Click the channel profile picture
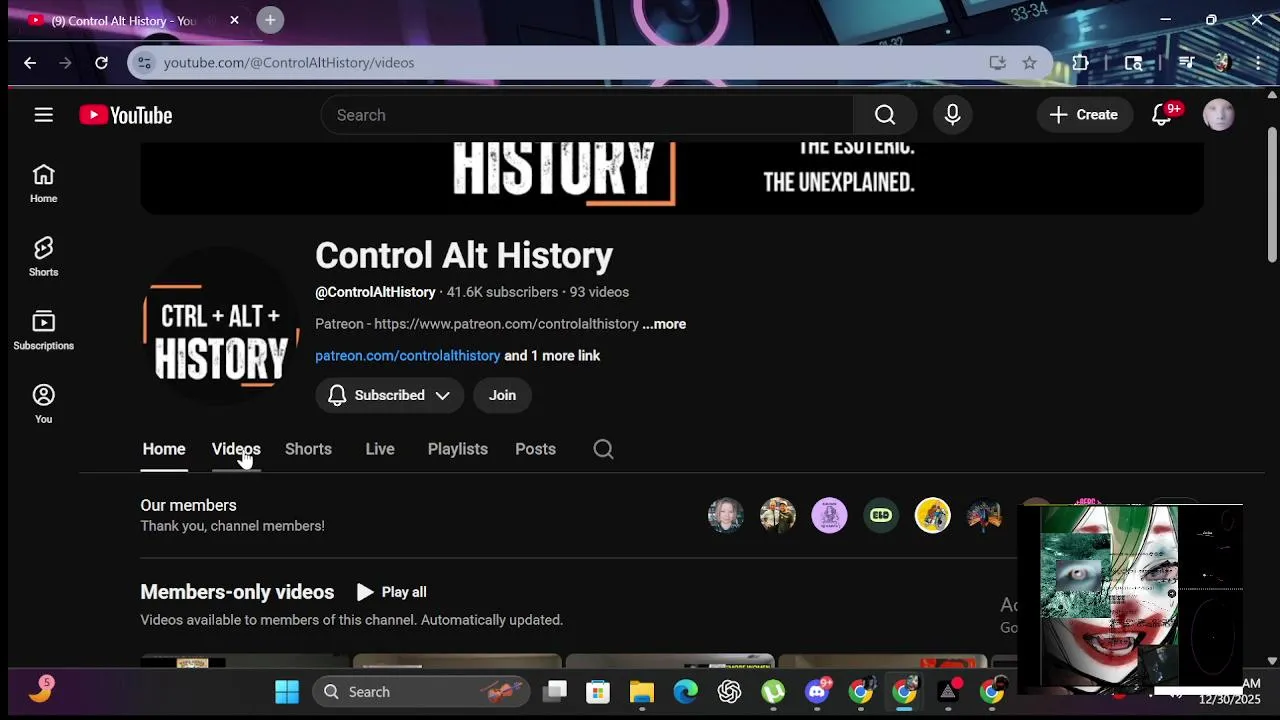The height and width of the screenshot is (720, 1280). pos(220,325)
